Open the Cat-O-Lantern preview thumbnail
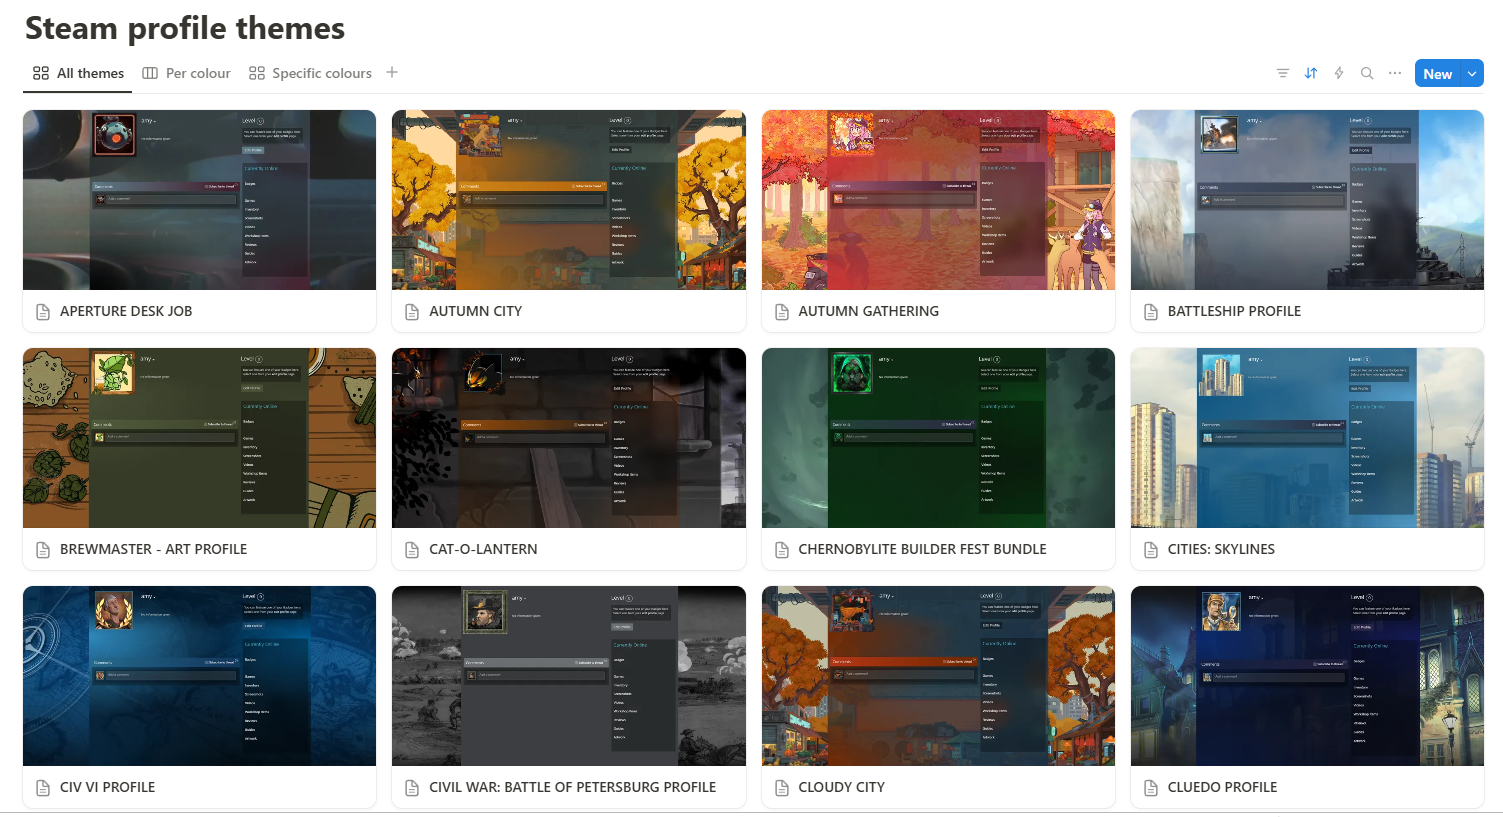The height and width of the screenshot is (817, 1503). click(569, 438)
